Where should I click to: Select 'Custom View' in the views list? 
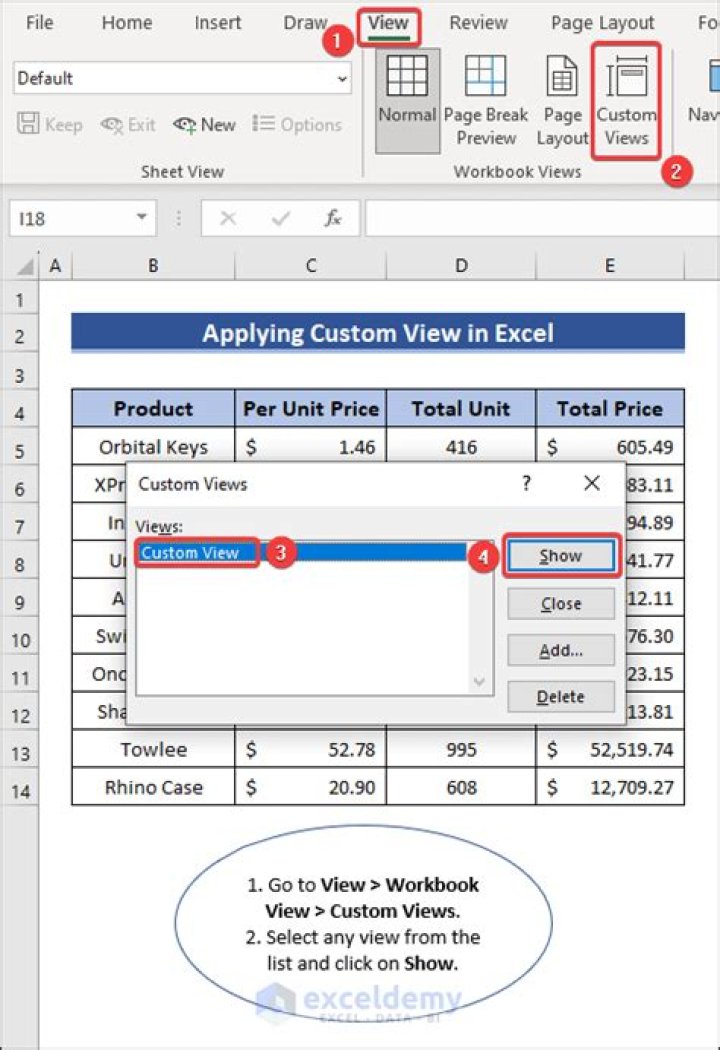coord(302,552)
